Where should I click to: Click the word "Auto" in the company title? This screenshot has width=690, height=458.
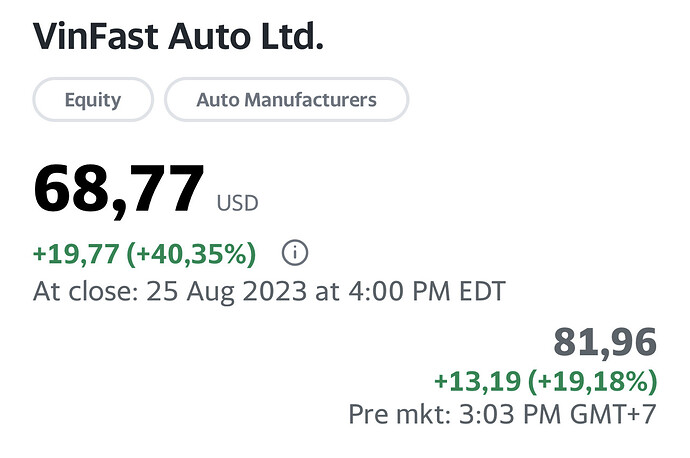[x=205, y=37]
